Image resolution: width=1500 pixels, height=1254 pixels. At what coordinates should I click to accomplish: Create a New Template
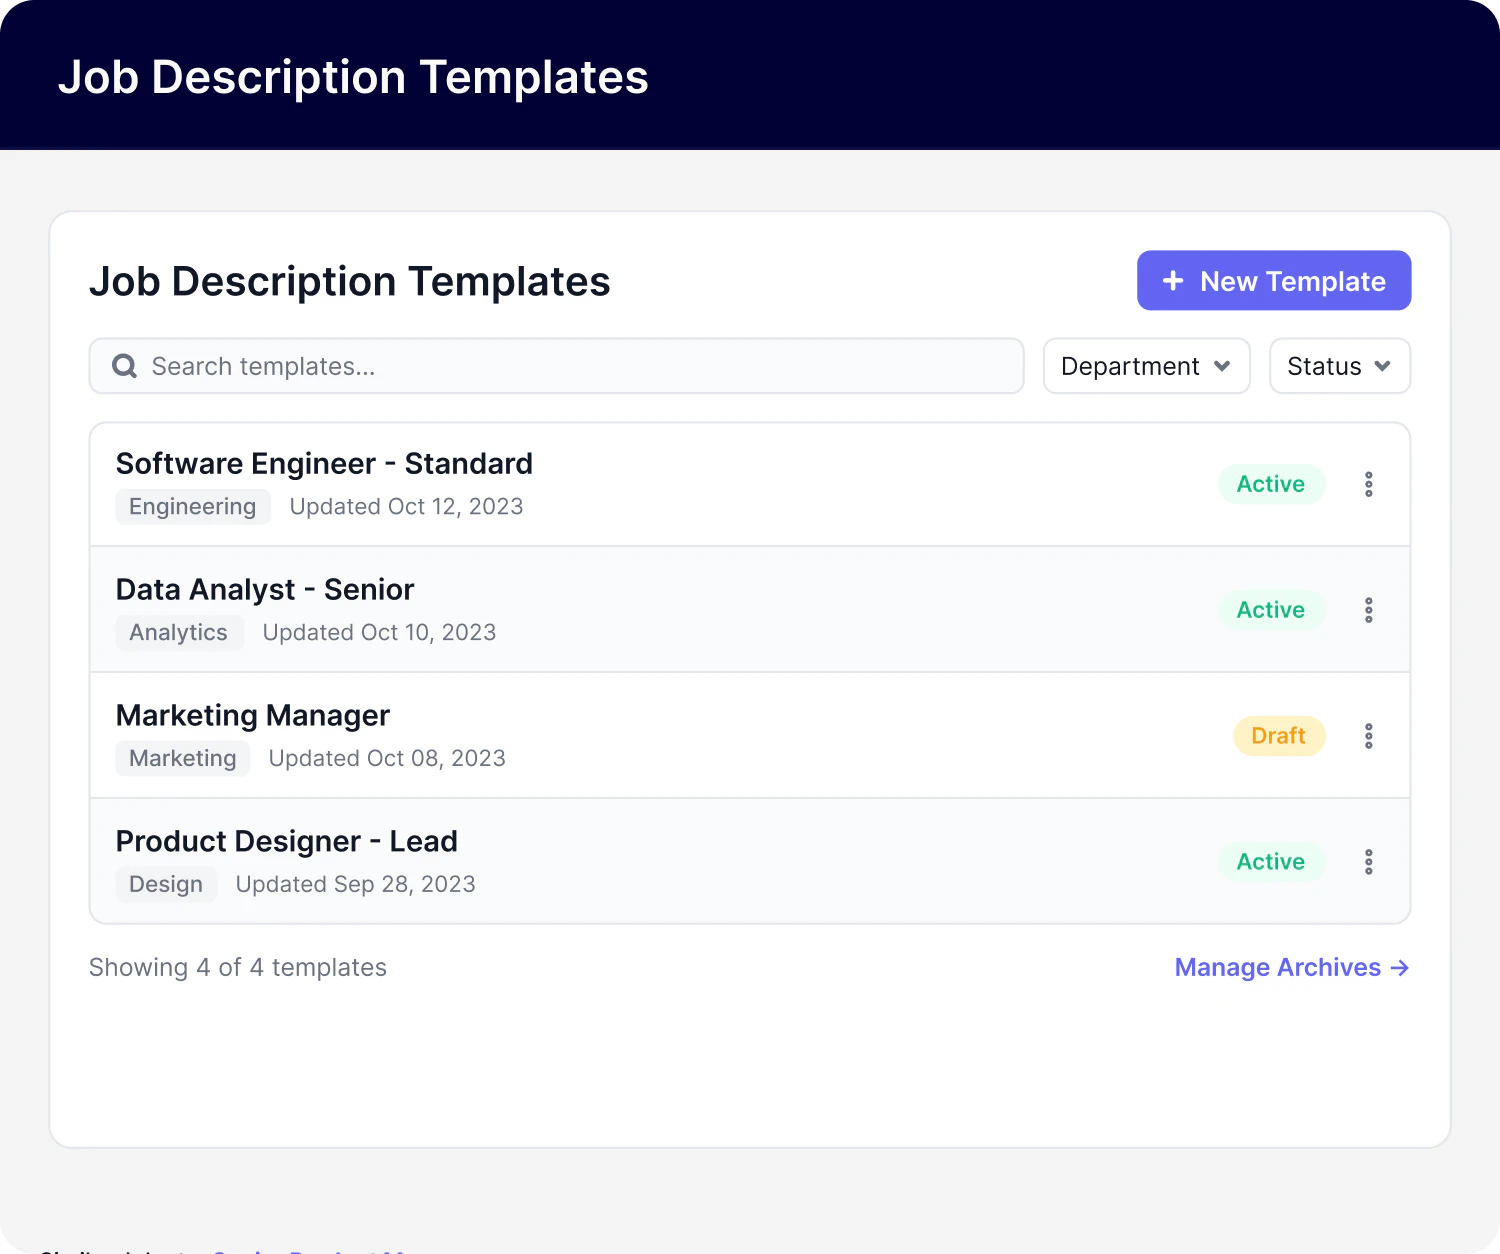pos(1274,280)
